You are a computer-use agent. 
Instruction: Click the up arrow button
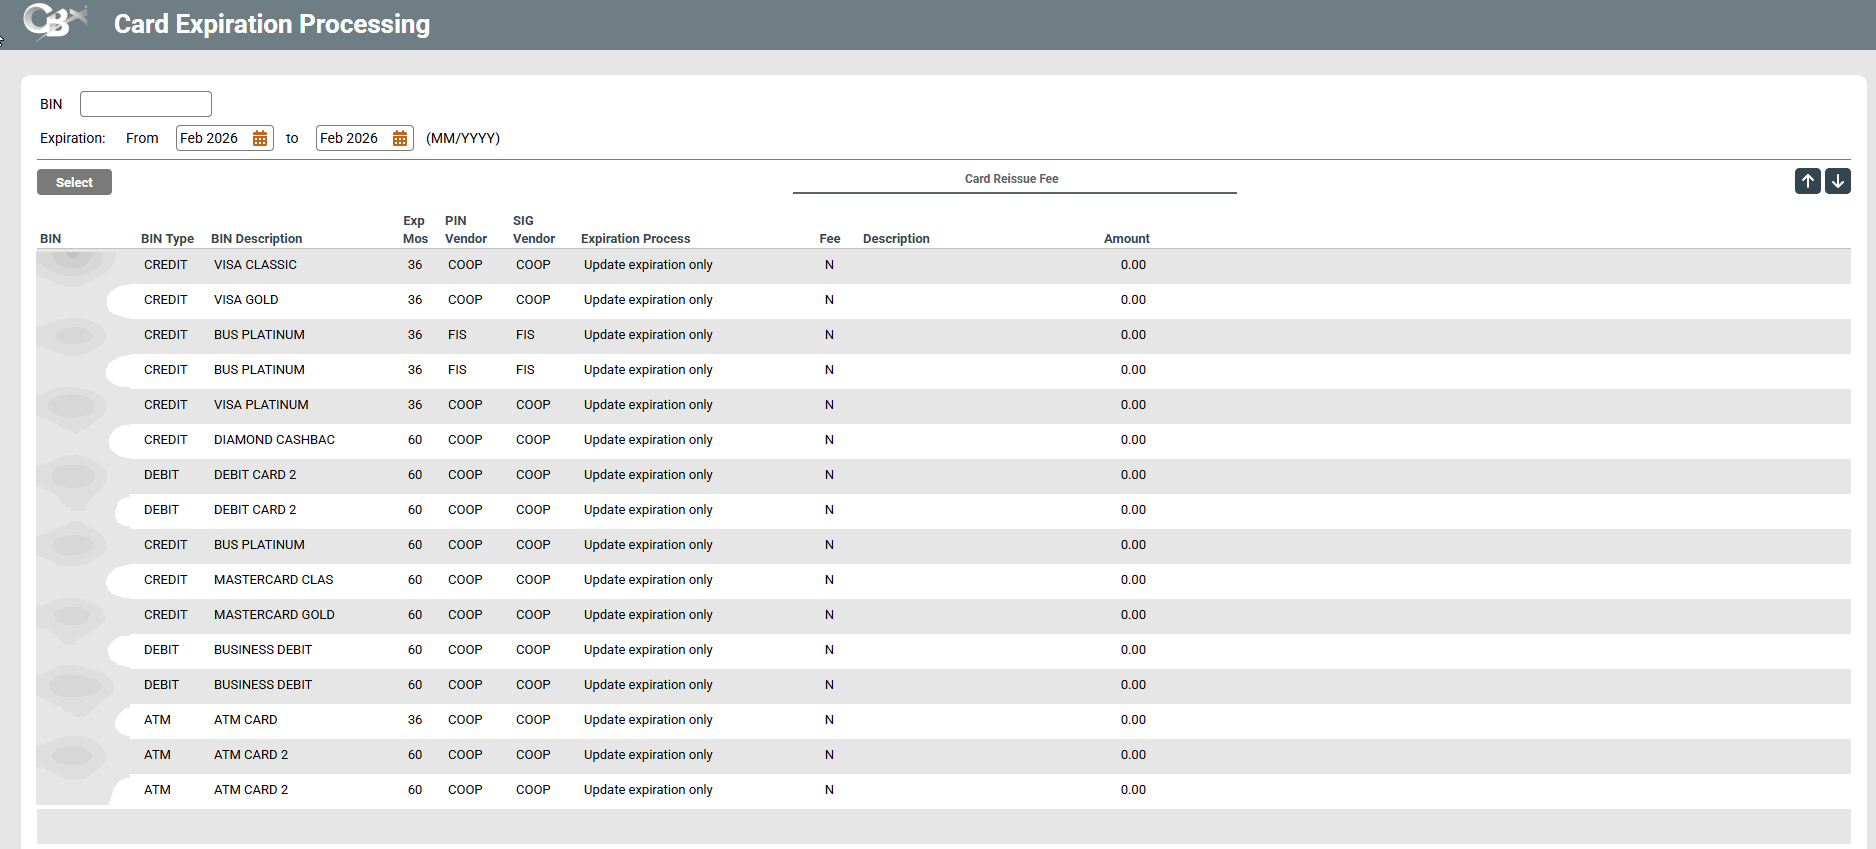click(1807, 181)
